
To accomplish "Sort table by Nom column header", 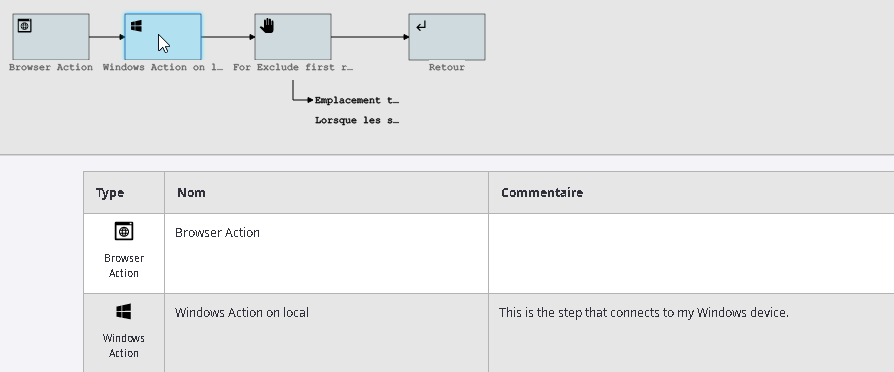I will coord(326,193).
